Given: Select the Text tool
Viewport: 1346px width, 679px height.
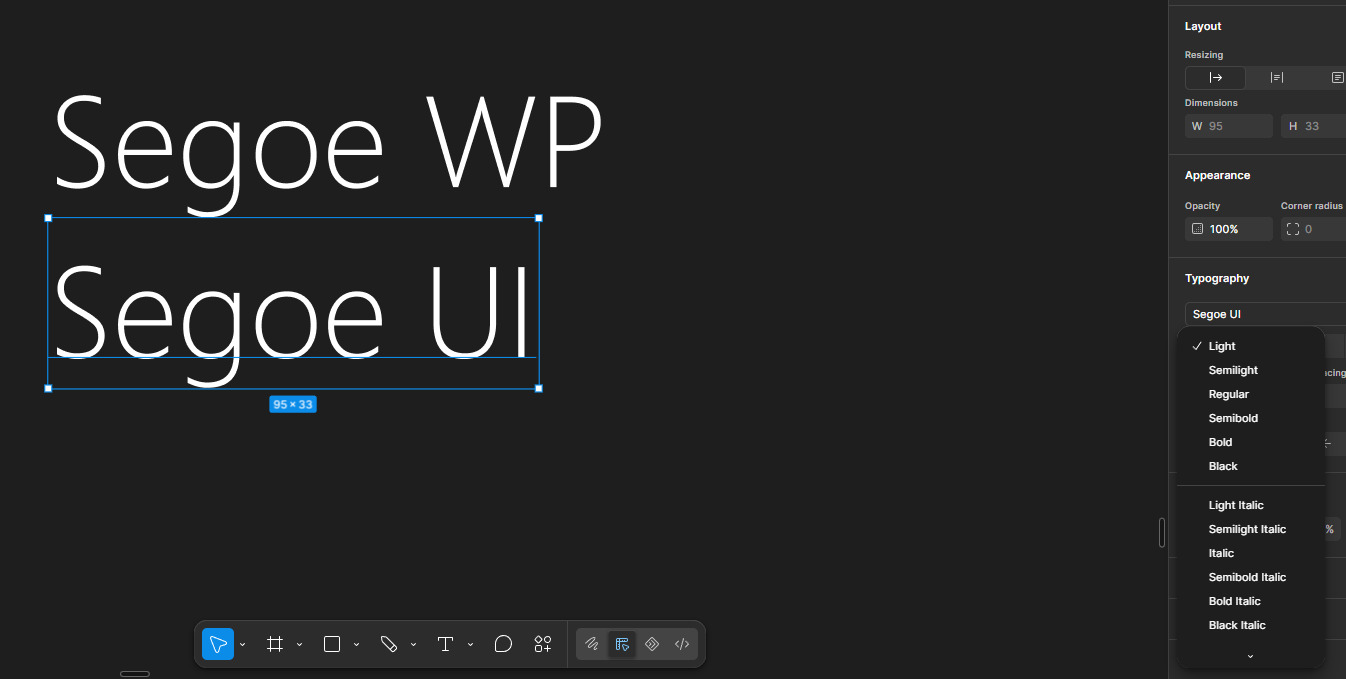Looking at the screenshot, I should [x=446, y=644].
